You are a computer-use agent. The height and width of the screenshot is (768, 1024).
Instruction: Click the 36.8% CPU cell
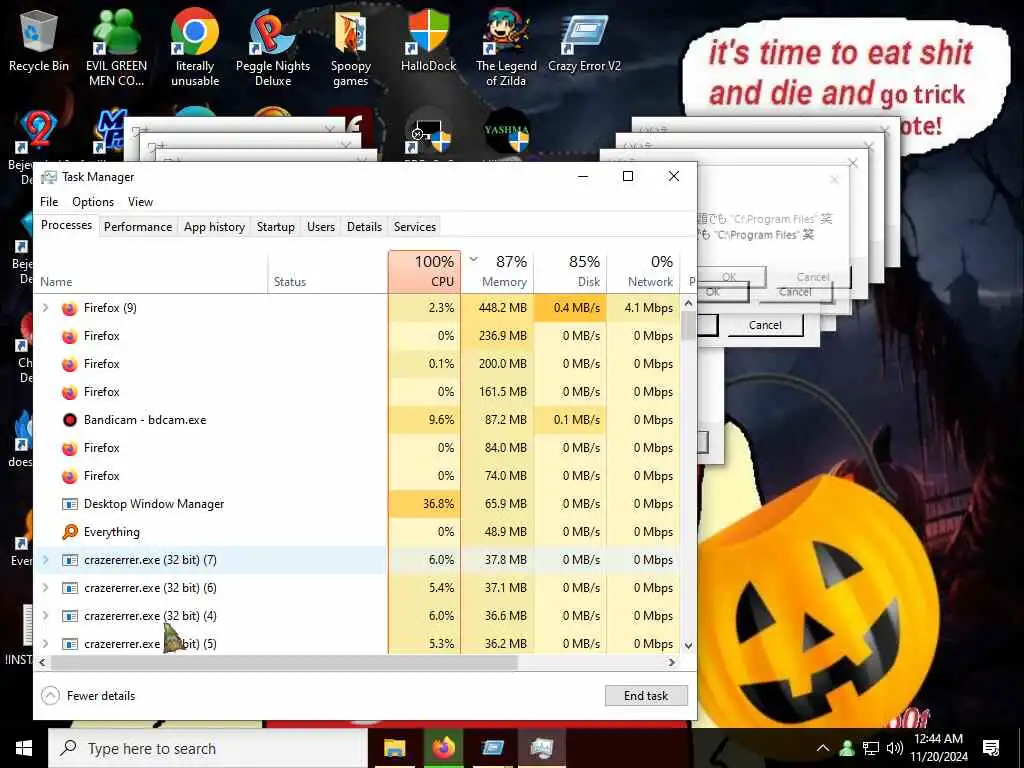click(424, 504)
